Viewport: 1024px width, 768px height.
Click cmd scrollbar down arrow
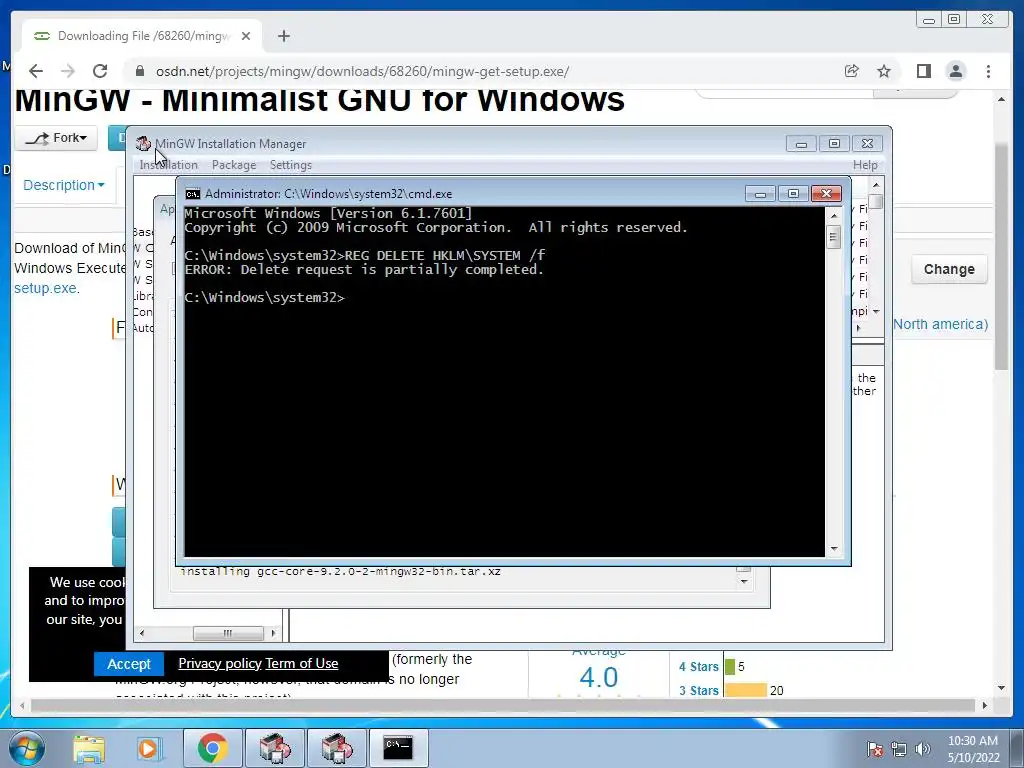[833, 549]
